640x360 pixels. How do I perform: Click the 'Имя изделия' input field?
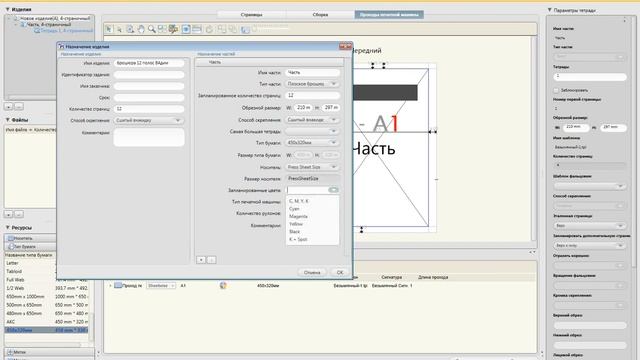tap(149, 63)
